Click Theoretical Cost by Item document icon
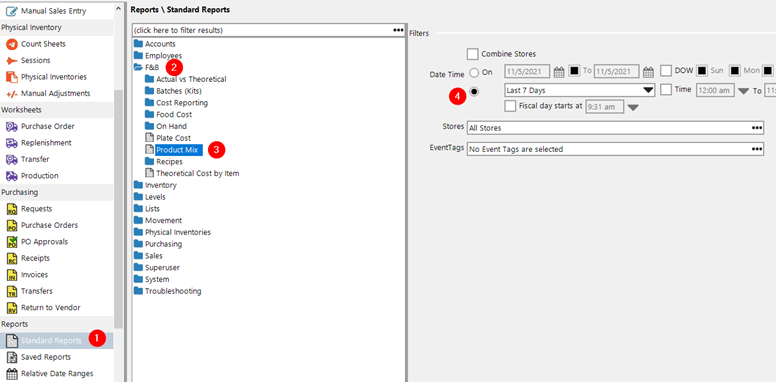The height and width of the screenshot is (382, 776). [149, 173]
